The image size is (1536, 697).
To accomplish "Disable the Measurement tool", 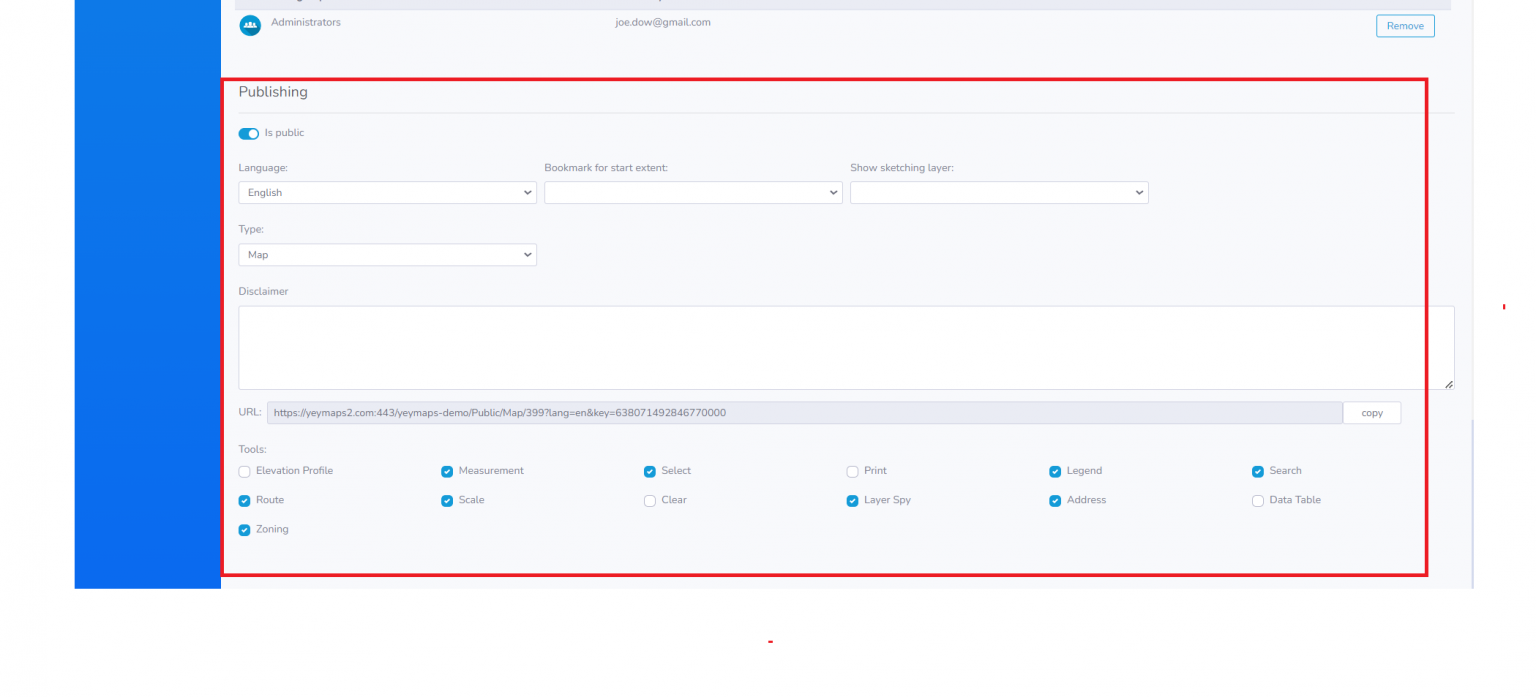I will [x=447, y=471].
